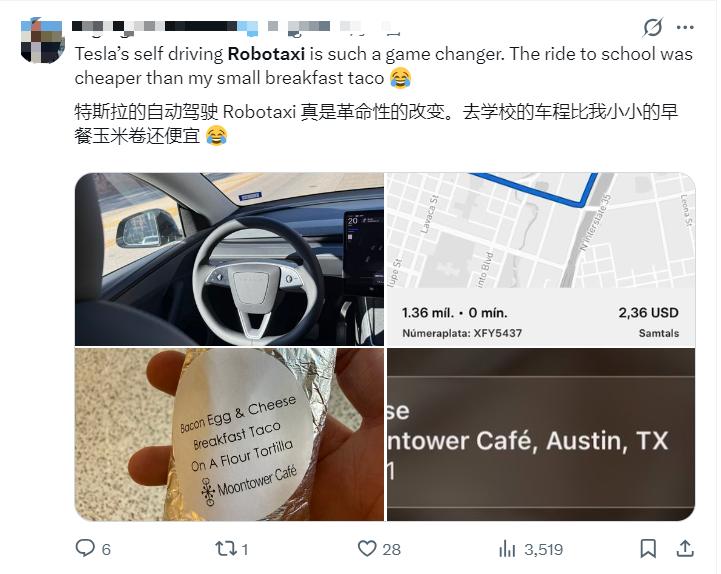The image size is (721, 574).
Task: Open the route map fare receipt image
Action: [541, 259]
